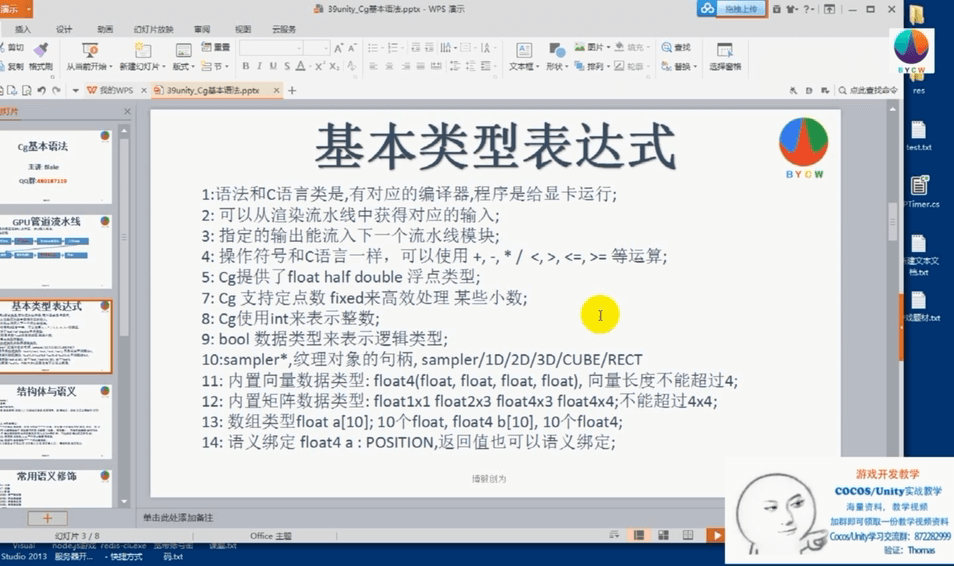Click the bulleted list icon
Image resolution: width=954 pixels, height=566 pixels.
click(374, 47)
